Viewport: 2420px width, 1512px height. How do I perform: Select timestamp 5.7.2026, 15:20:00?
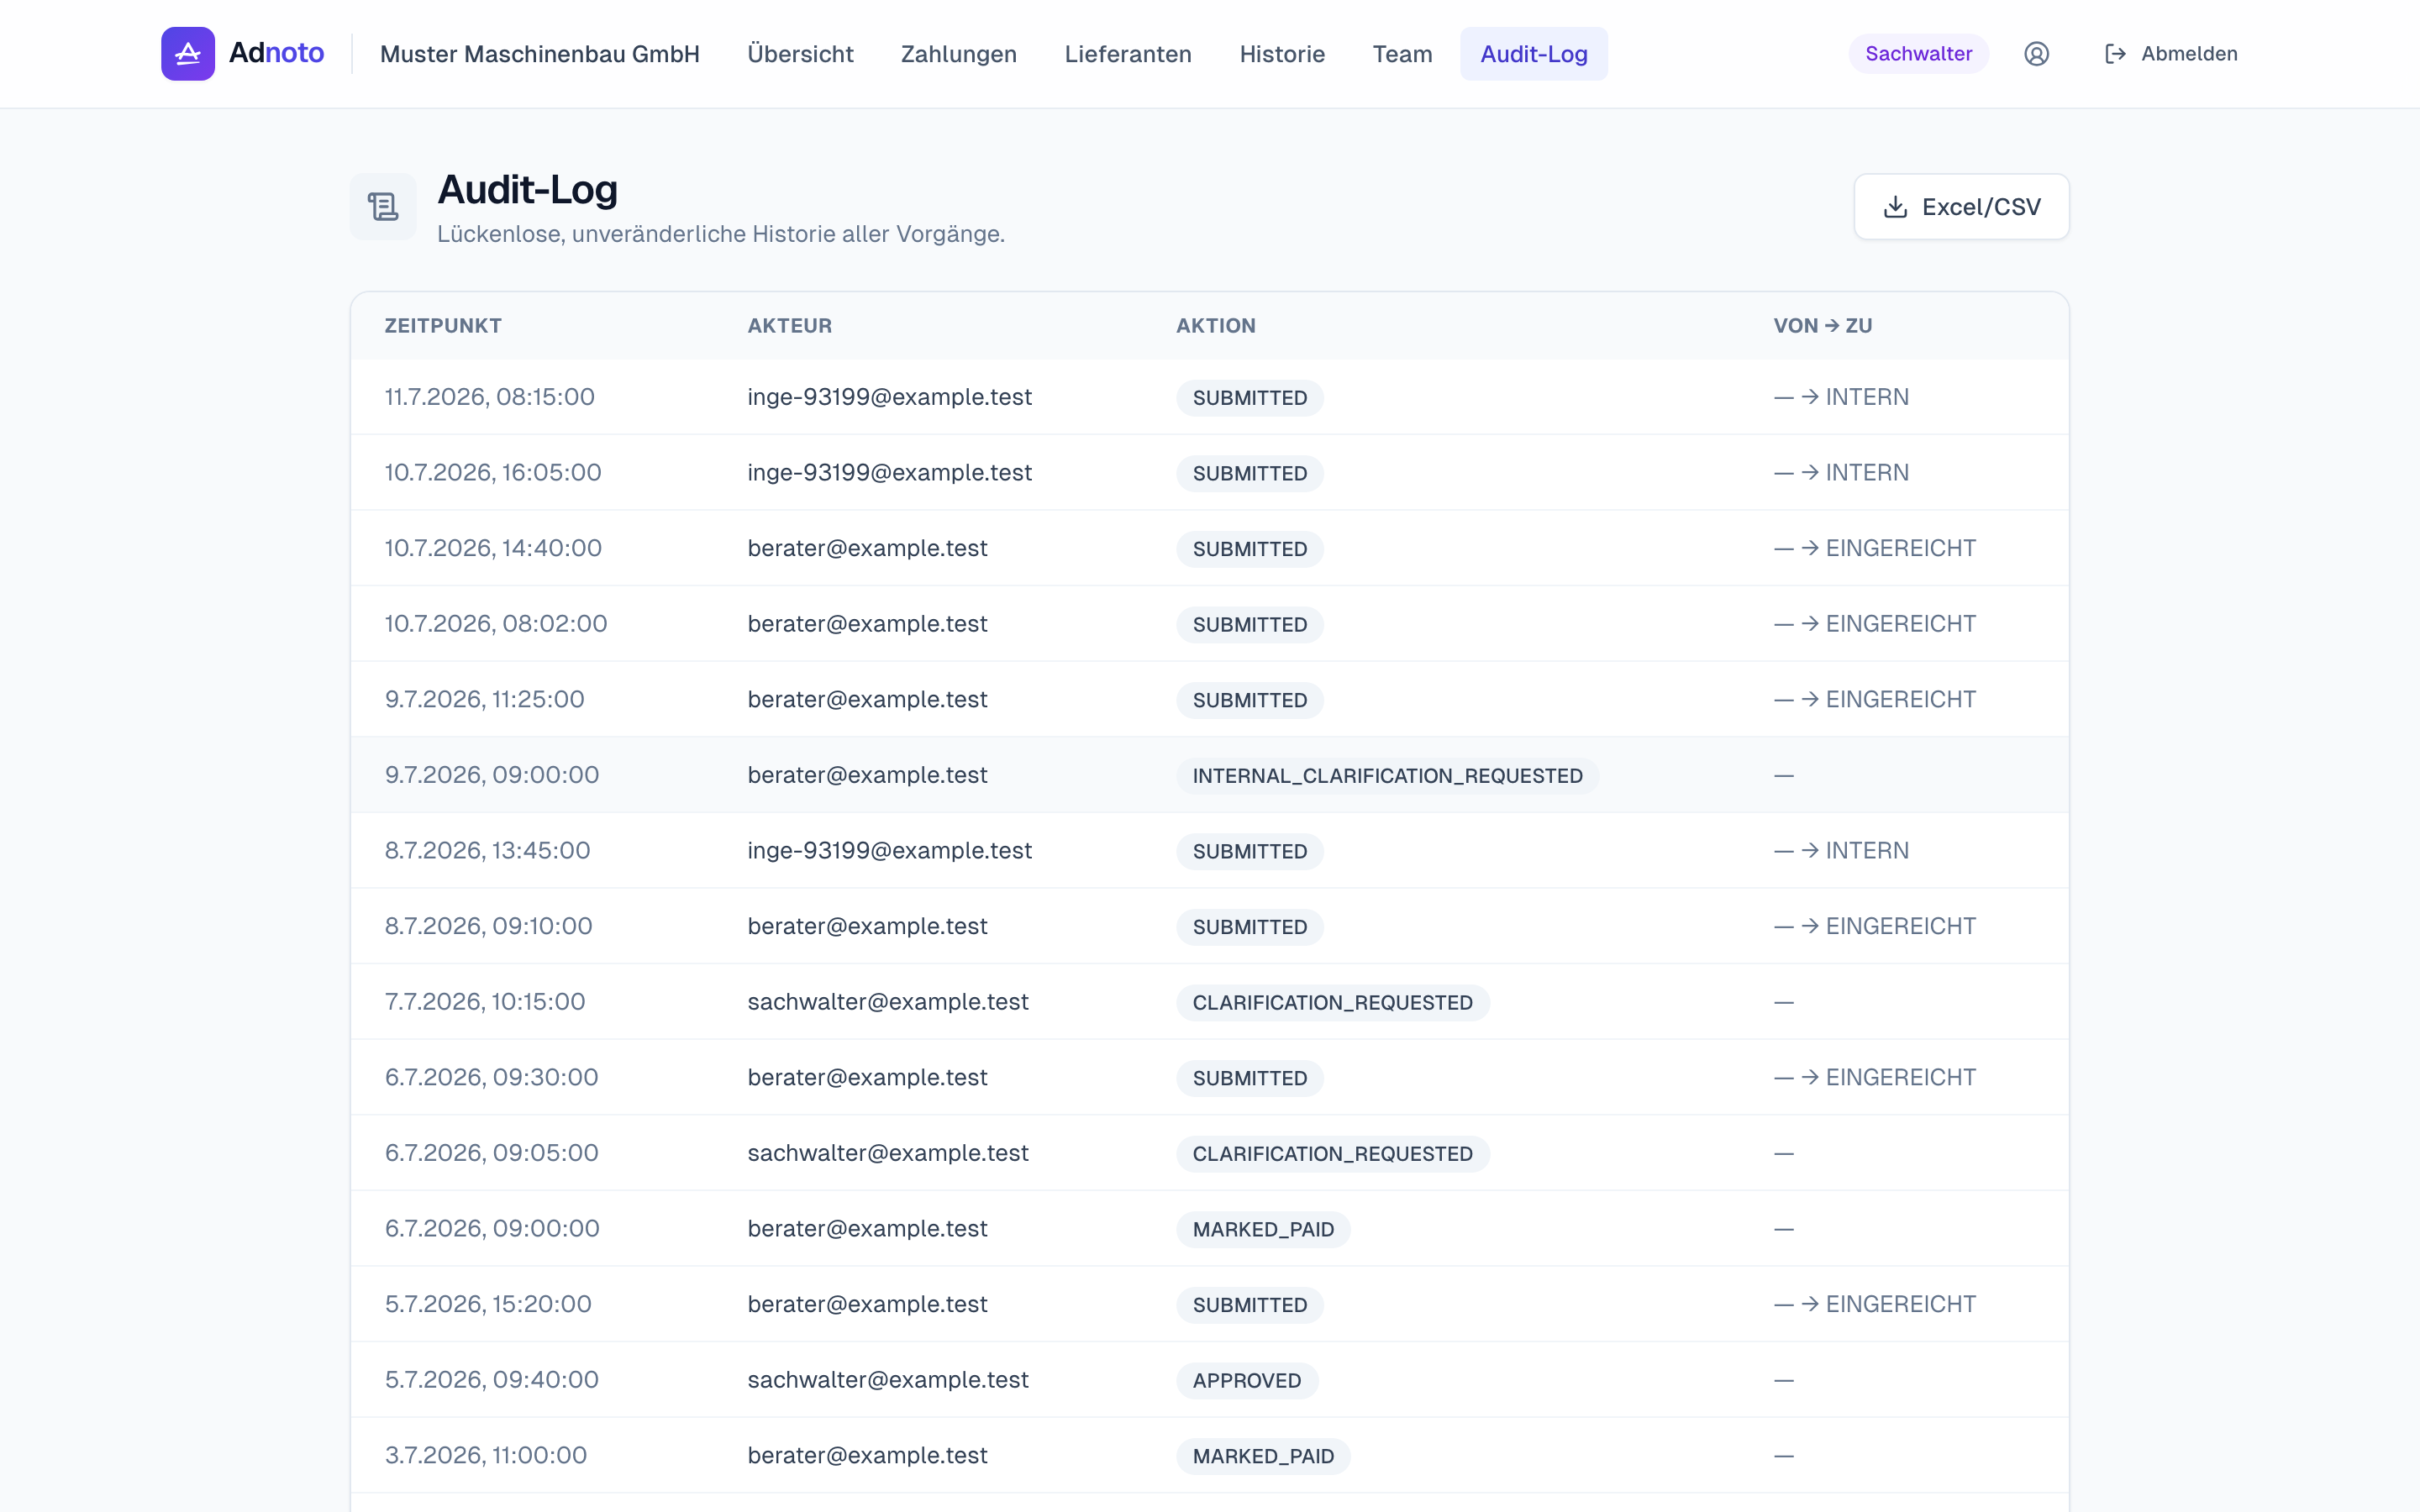488,1304
